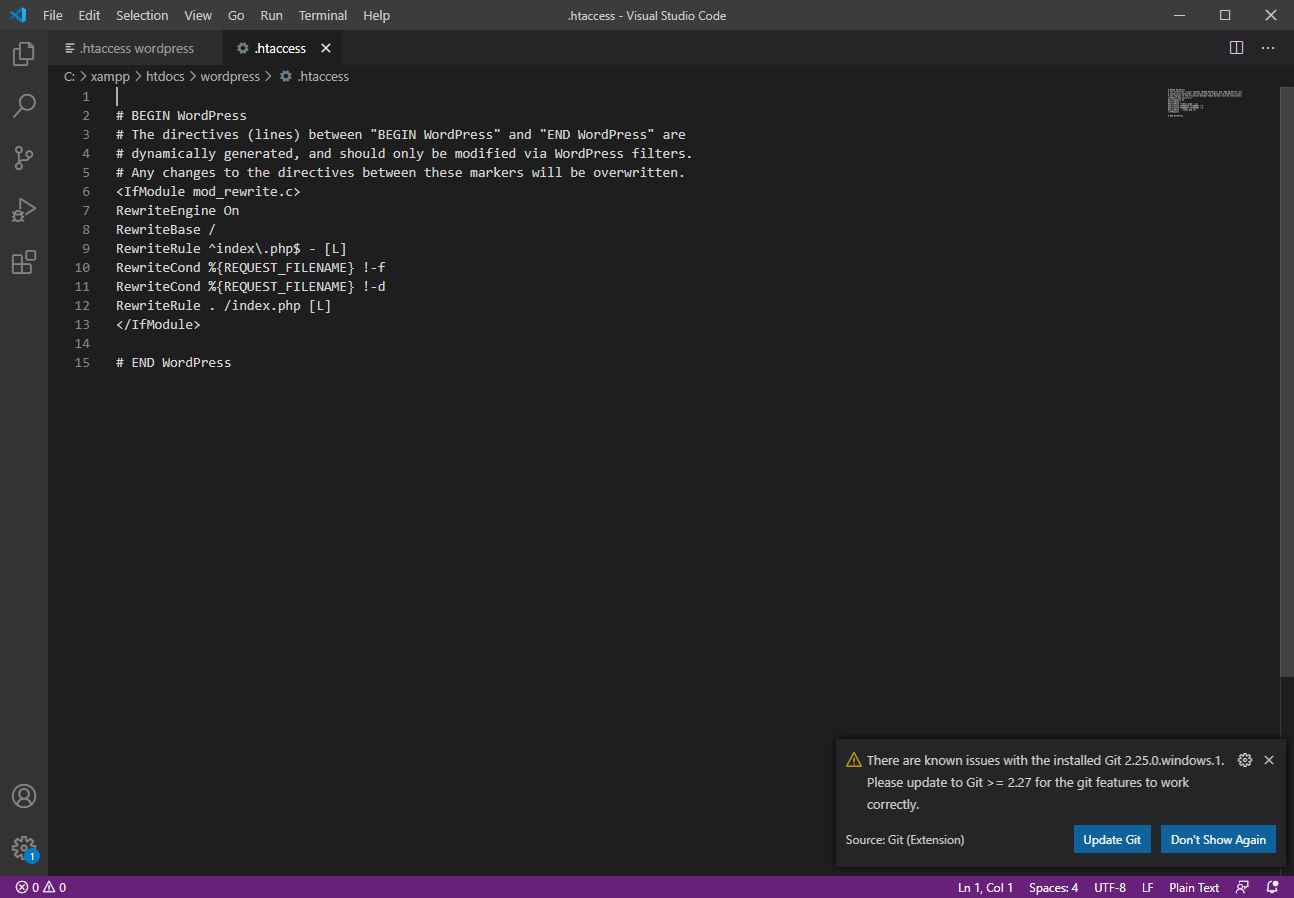Switch to the ".htaccess wordpress" tab
The width and height of the screenshot is (1294, 898).
pyautogui.click(x=136, y=48)
